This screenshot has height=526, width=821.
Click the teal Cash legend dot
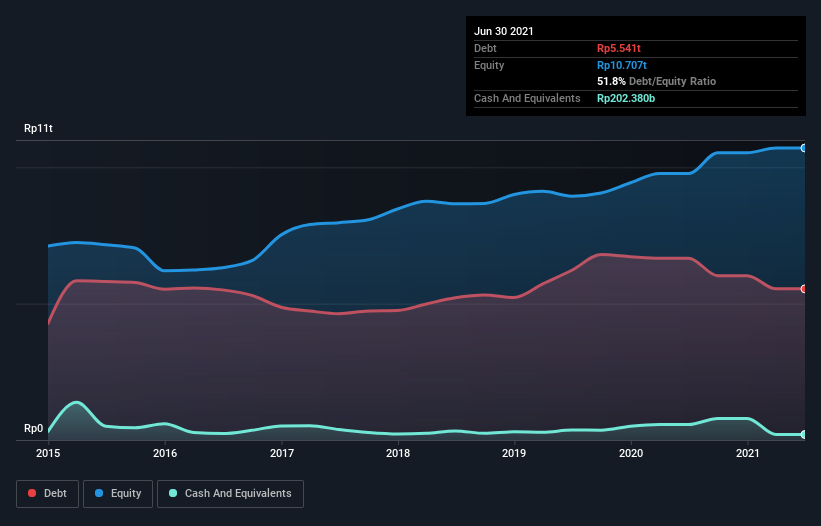point(173,493)
